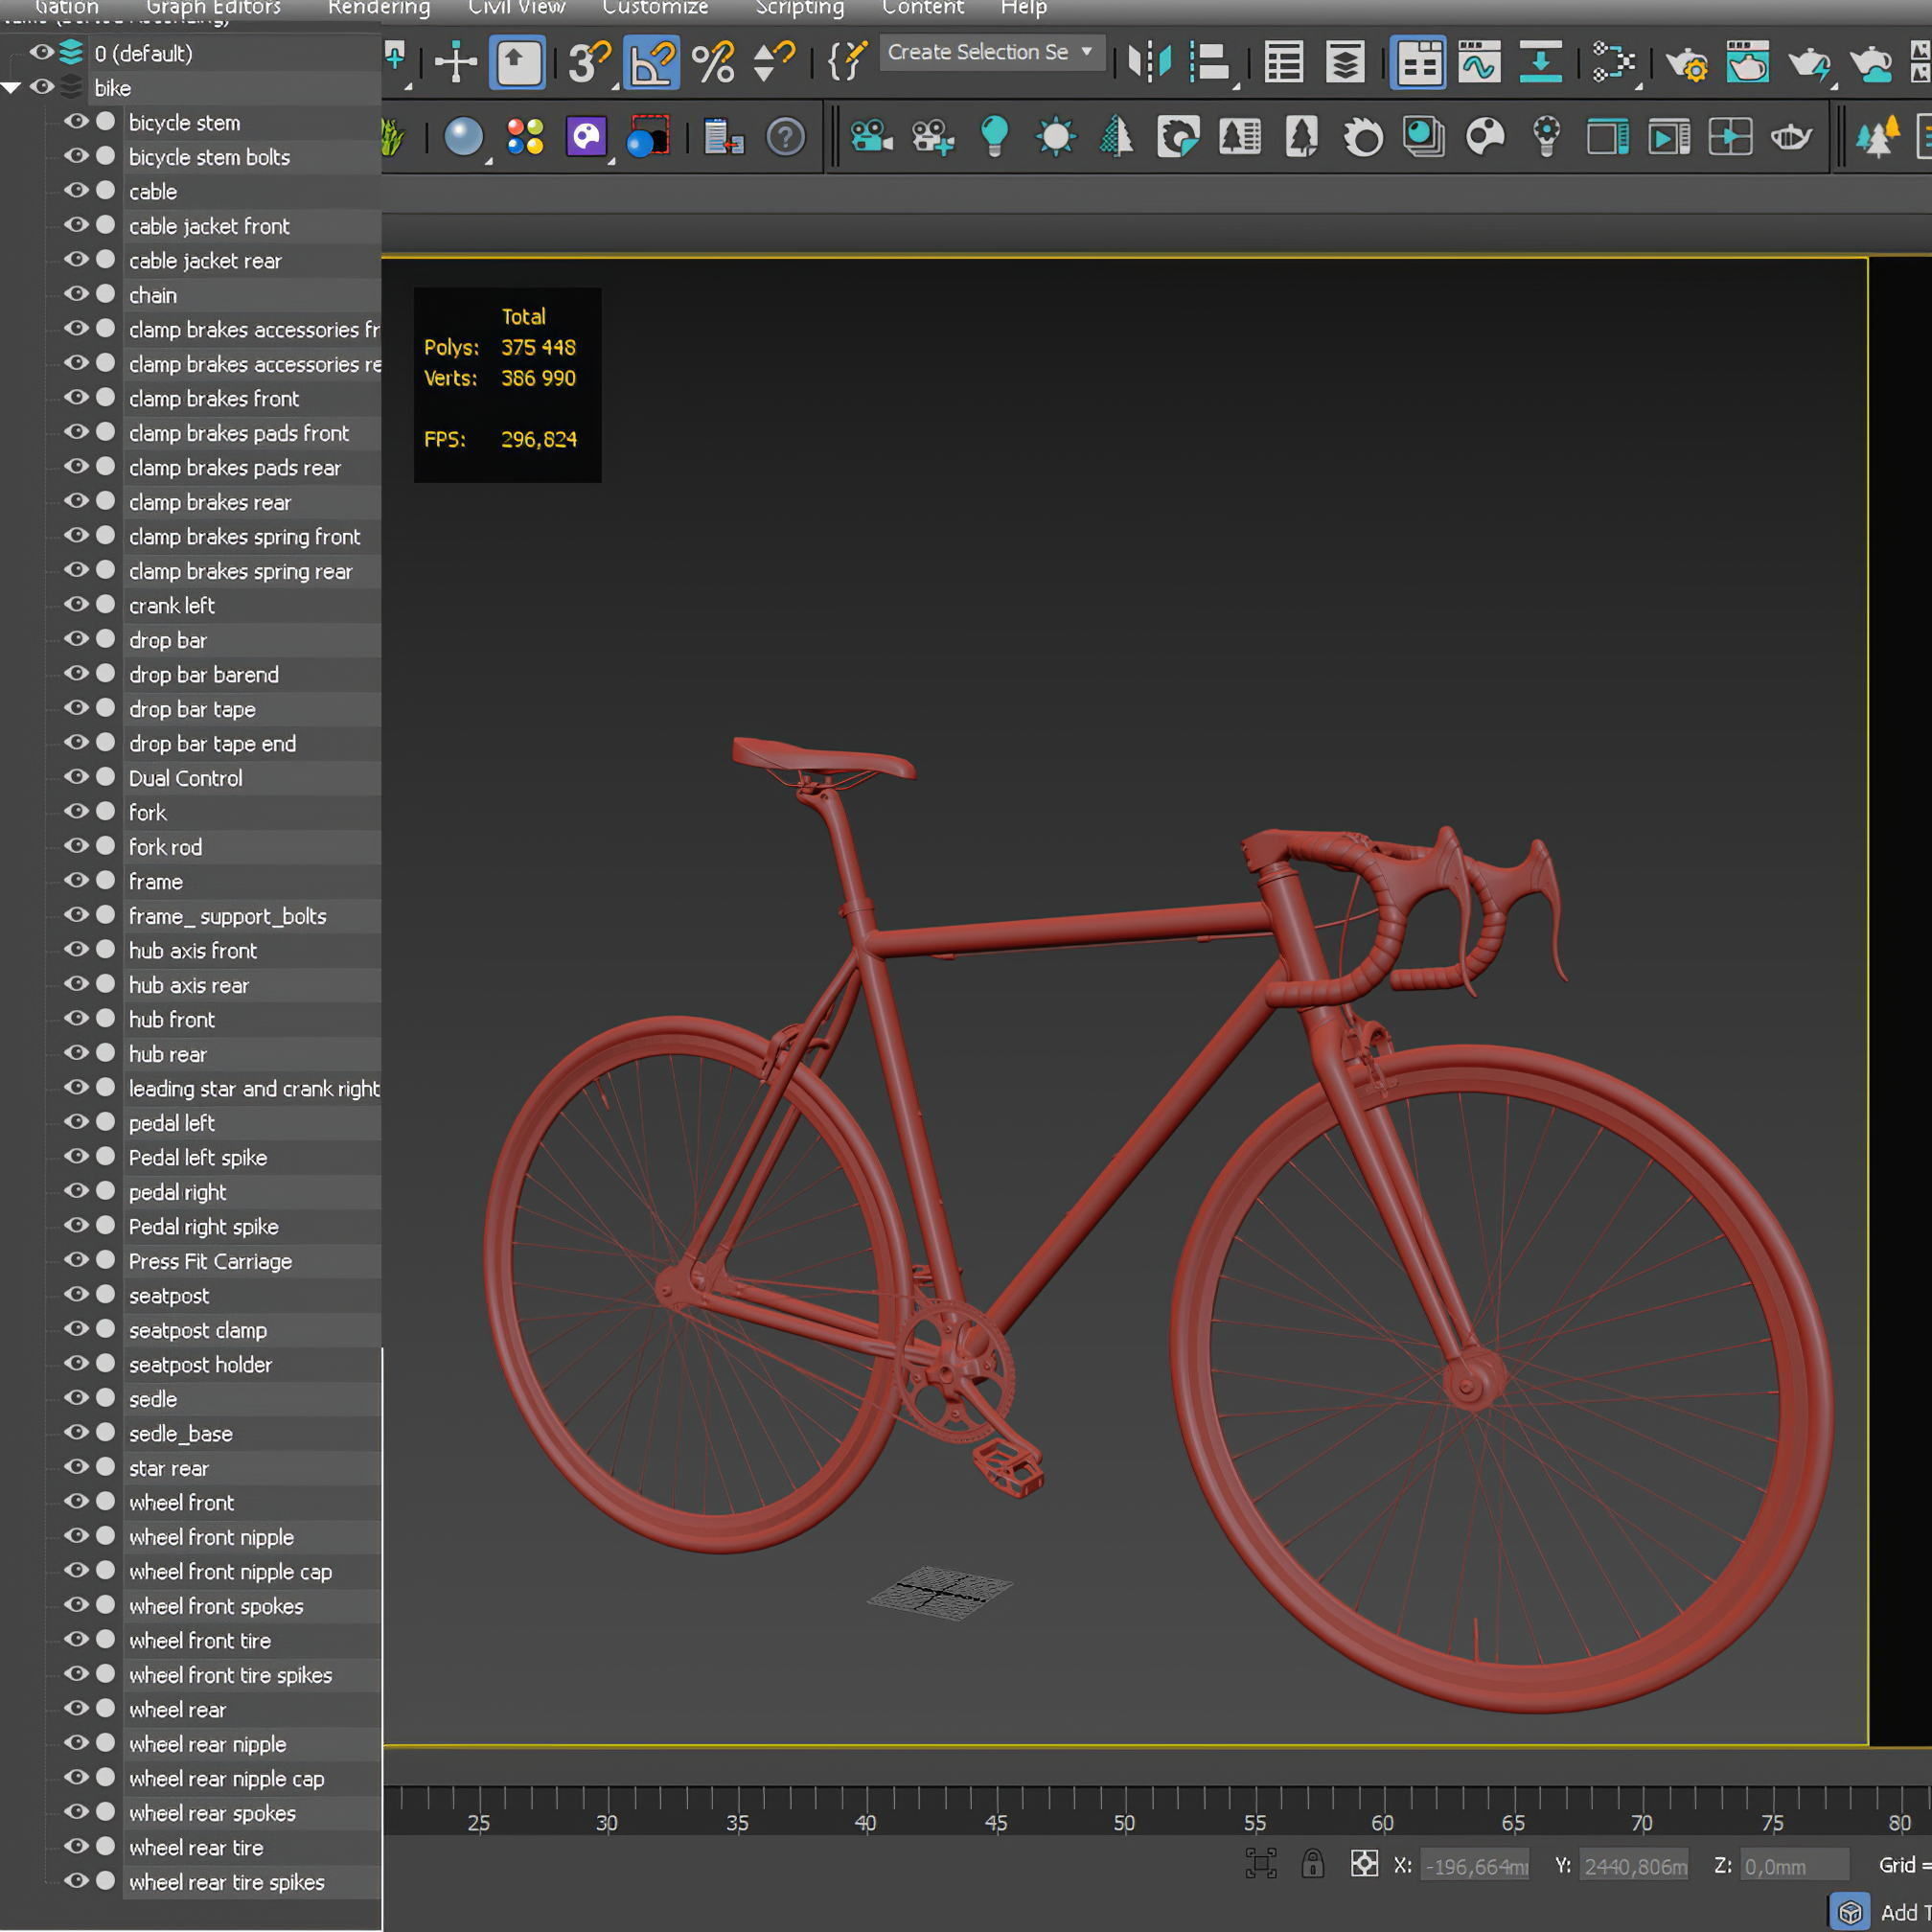Select the Dual Control object
Viewport: 1932px width, 1932px height.
(253, 778)
